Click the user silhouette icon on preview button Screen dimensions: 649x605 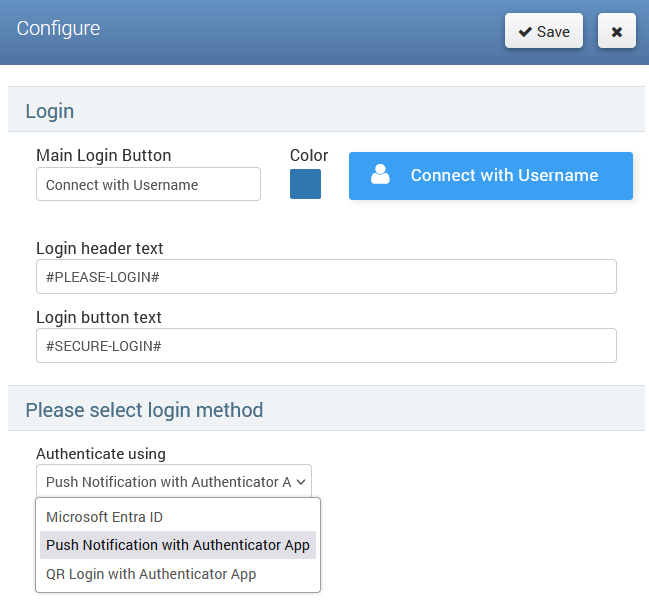[x=380, y=175]
